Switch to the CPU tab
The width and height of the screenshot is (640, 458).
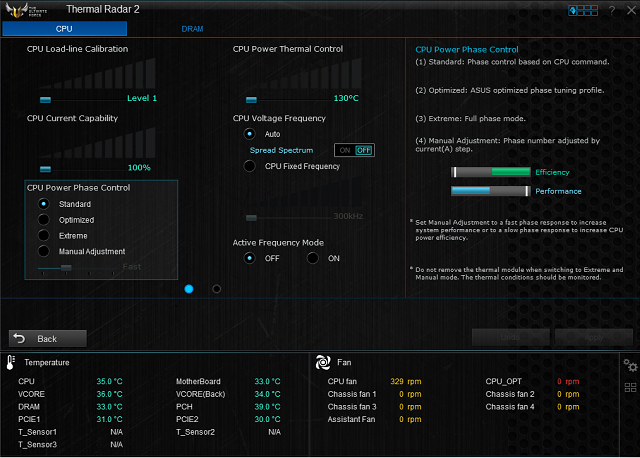pos(64,29)
